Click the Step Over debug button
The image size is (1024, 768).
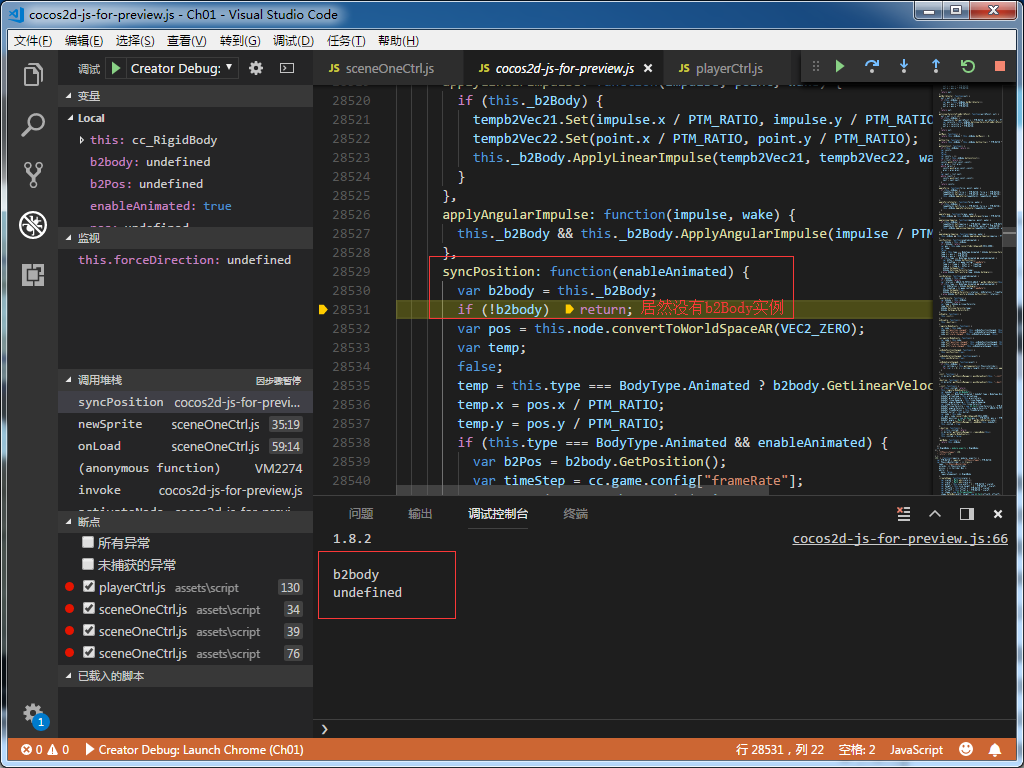tap(872, 66)
